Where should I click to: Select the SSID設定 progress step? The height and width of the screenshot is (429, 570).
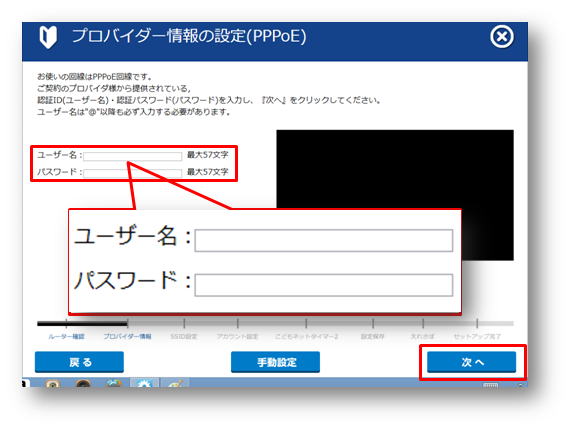point(184,336)
